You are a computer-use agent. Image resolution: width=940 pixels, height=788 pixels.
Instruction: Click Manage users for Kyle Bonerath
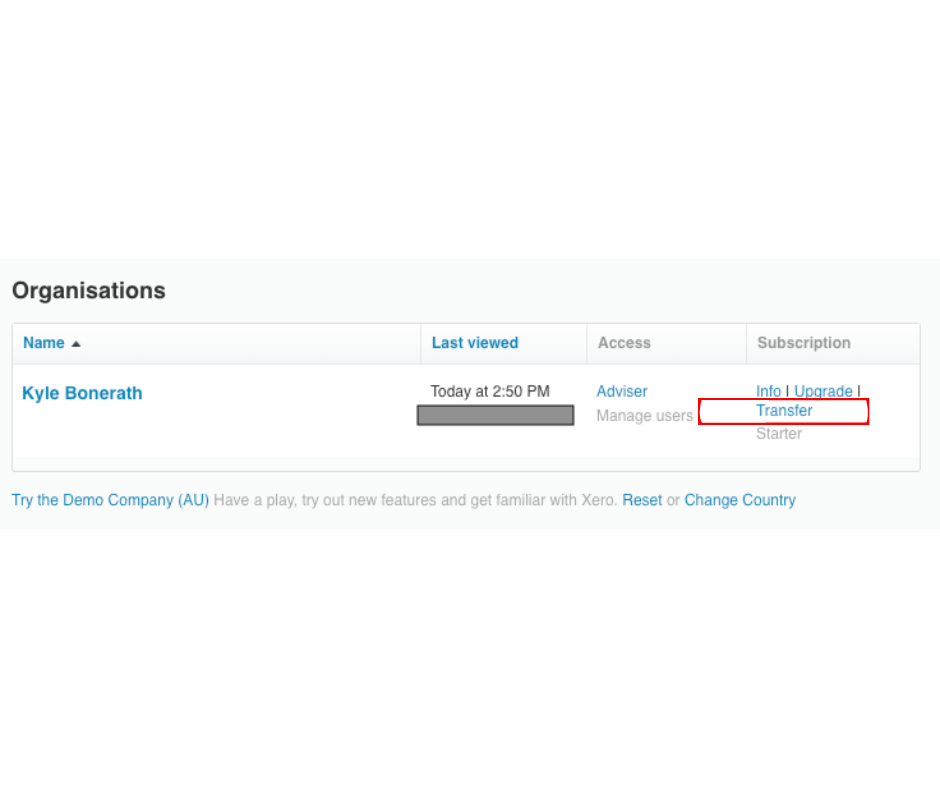tap(644, 415)
